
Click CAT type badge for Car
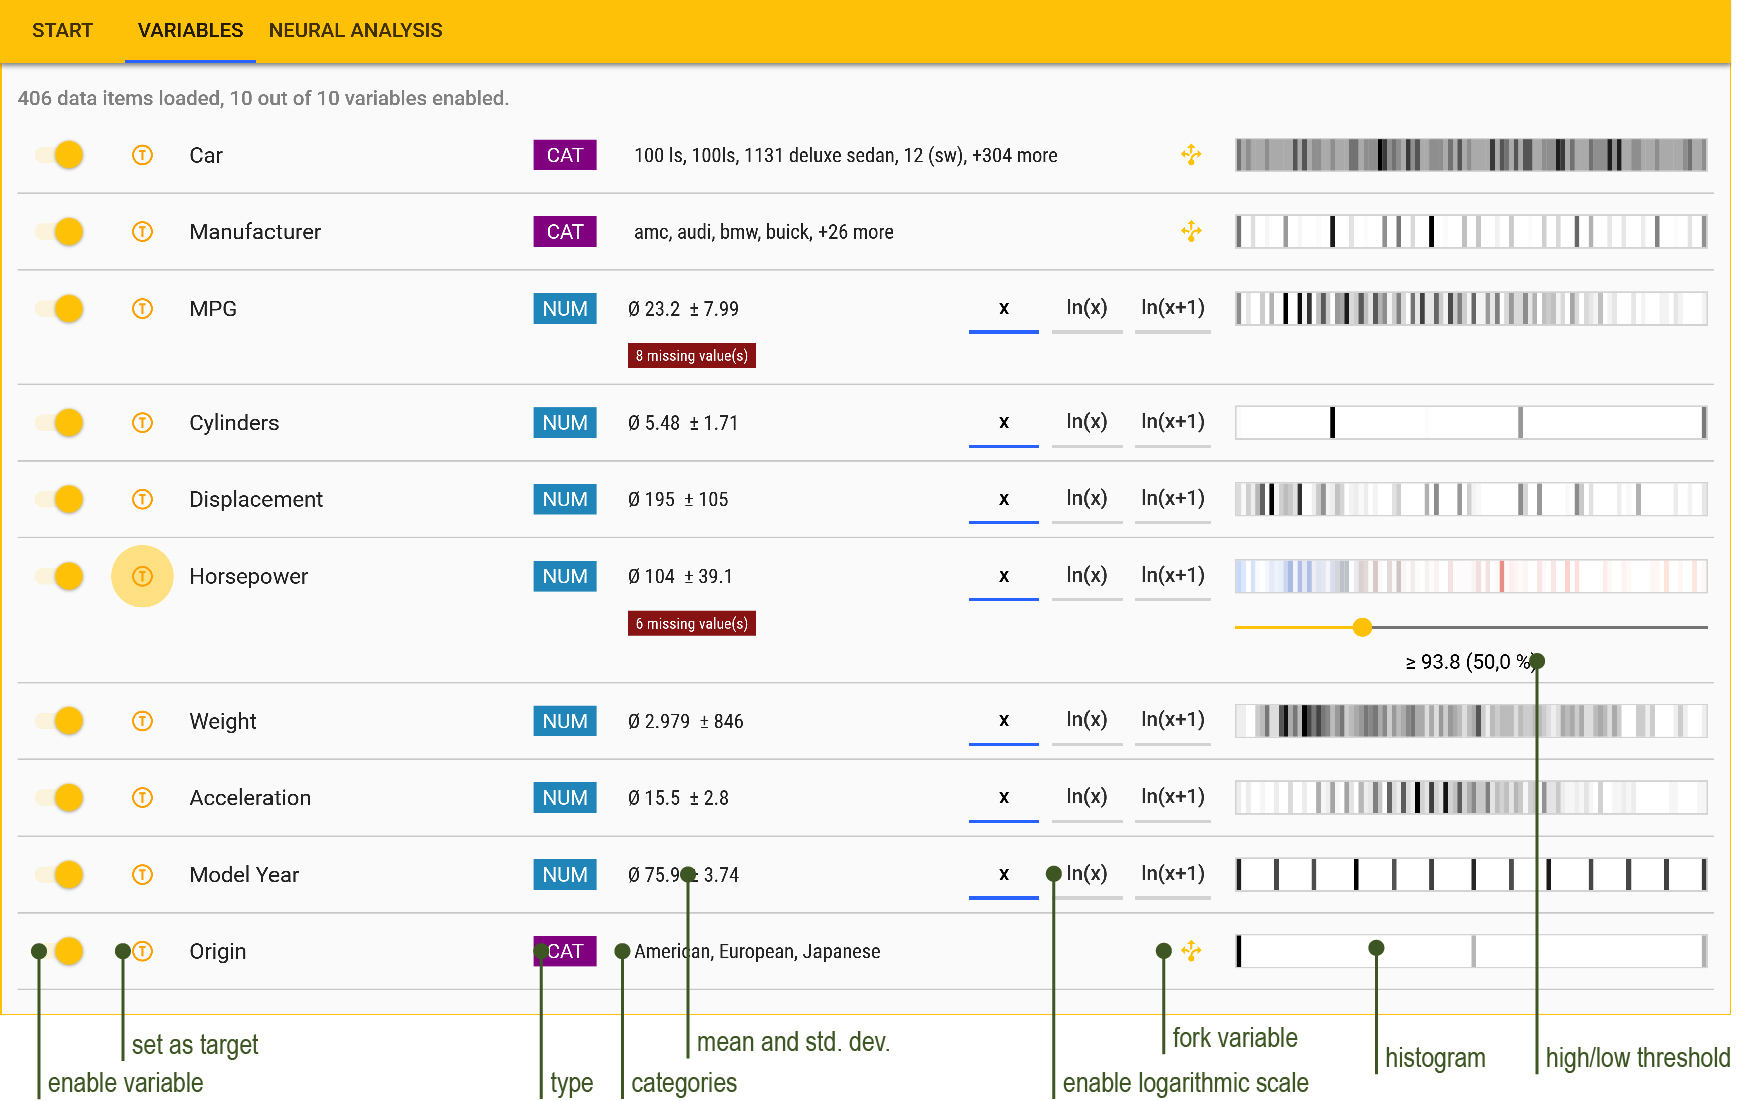point(565,155)
